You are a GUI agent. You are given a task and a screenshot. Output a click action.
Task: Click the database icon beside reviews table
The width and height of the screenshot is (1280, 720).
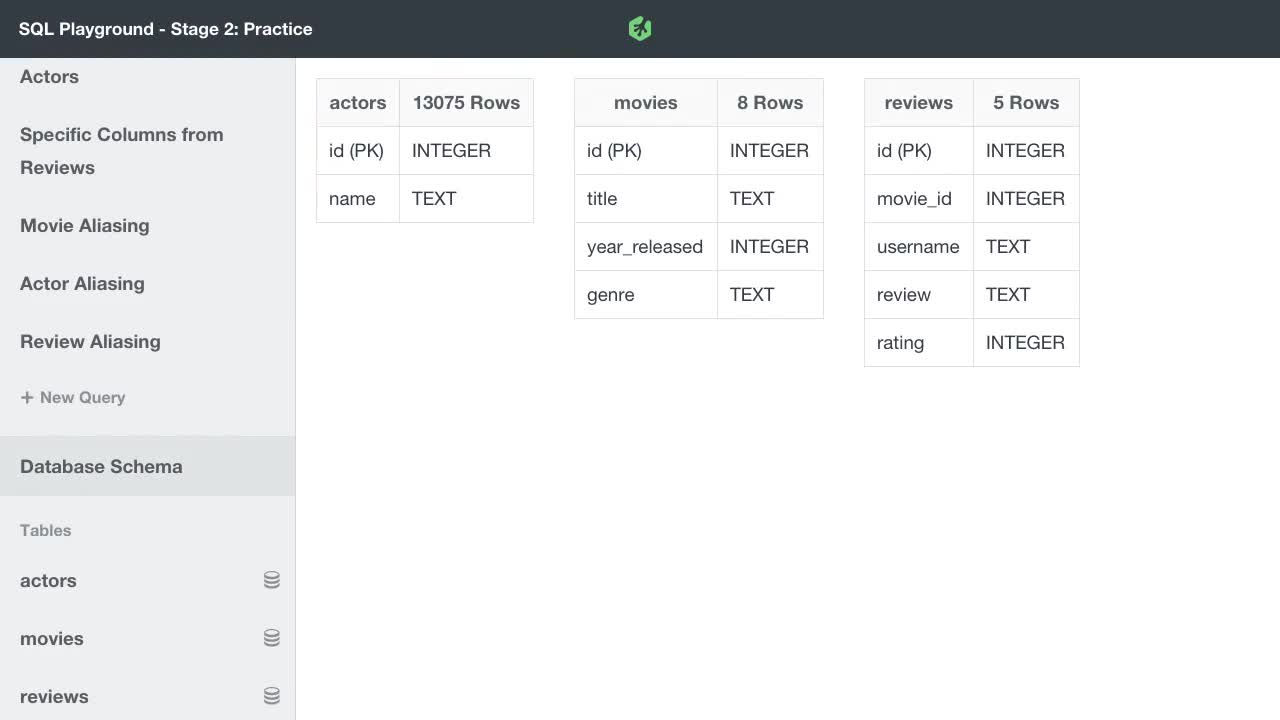tap(271, 695)
